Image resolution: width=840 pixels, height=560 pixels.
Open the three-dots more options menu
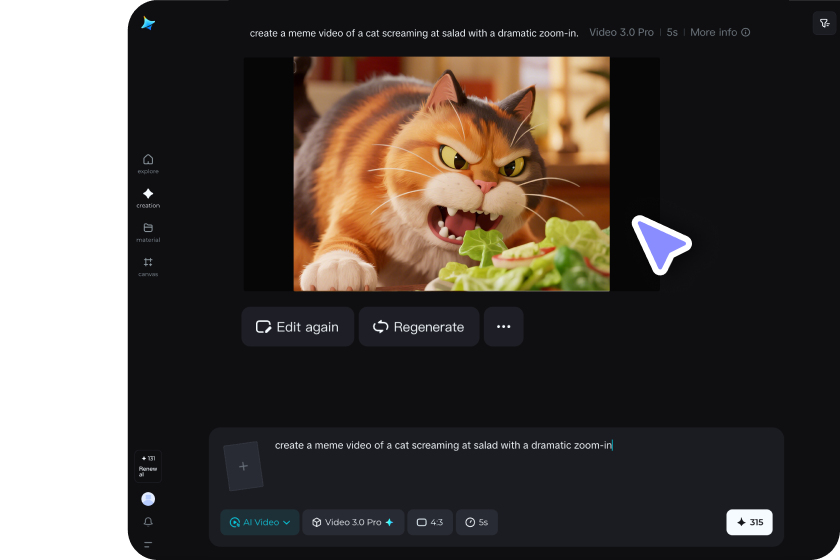503,327
